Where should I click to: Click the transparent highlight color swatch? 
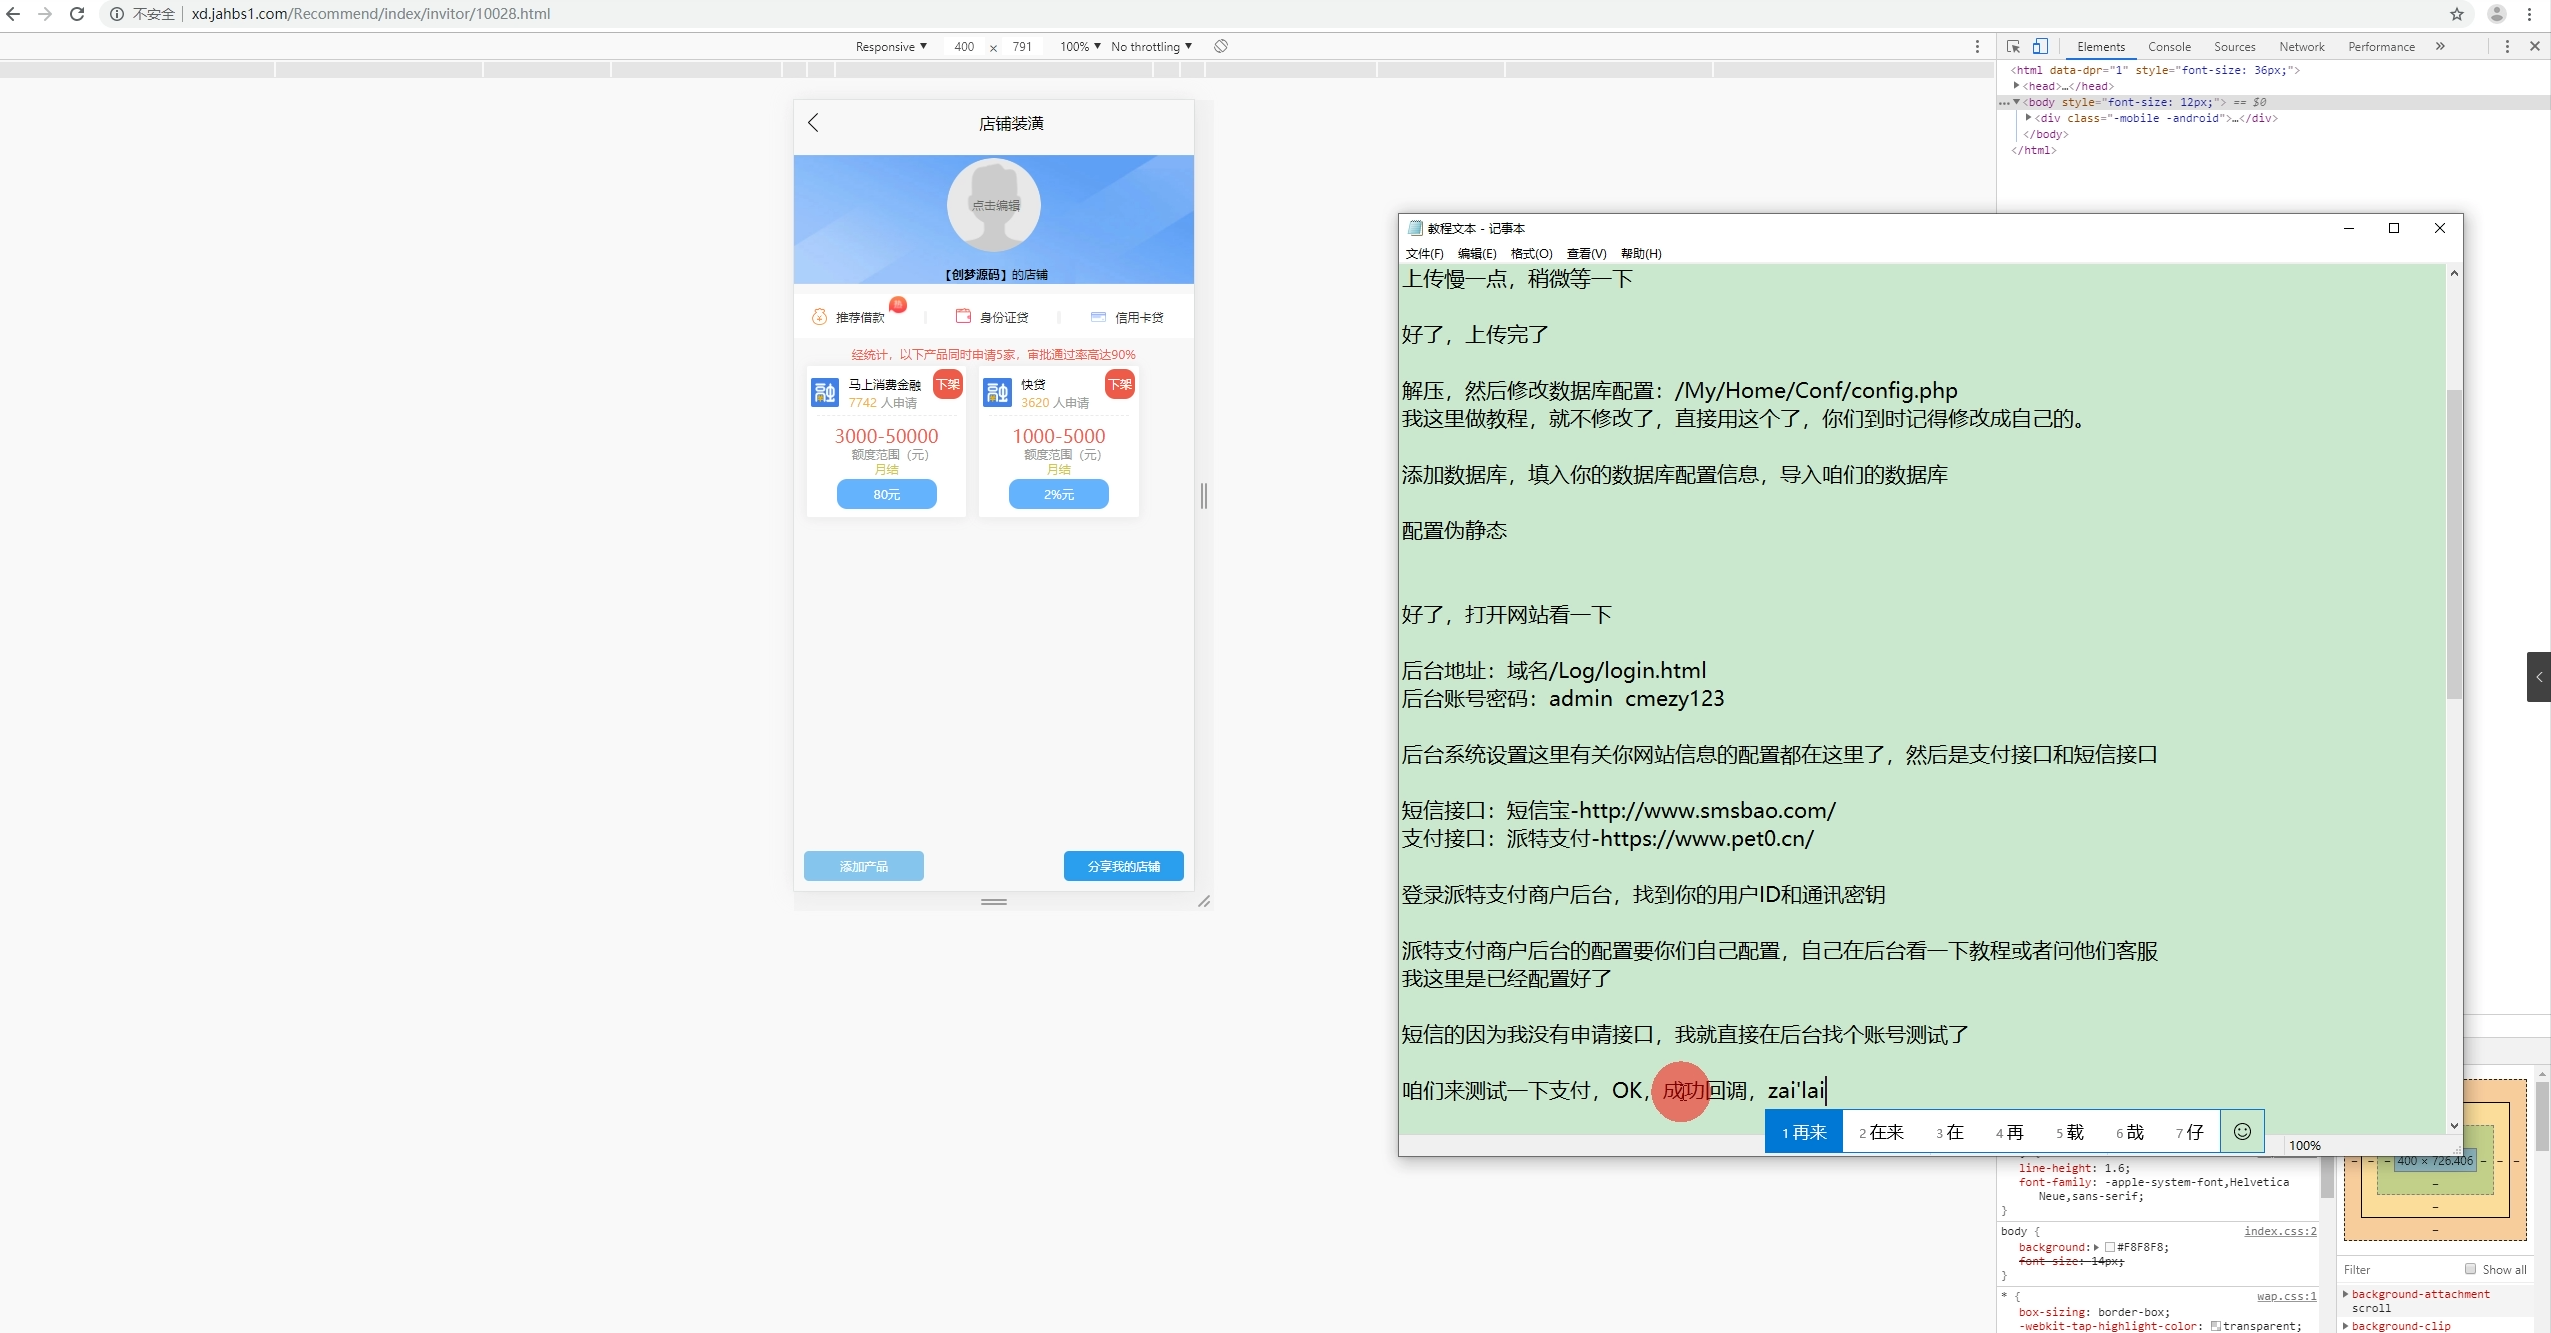pyautogui.click(x=2216, y=1326)
